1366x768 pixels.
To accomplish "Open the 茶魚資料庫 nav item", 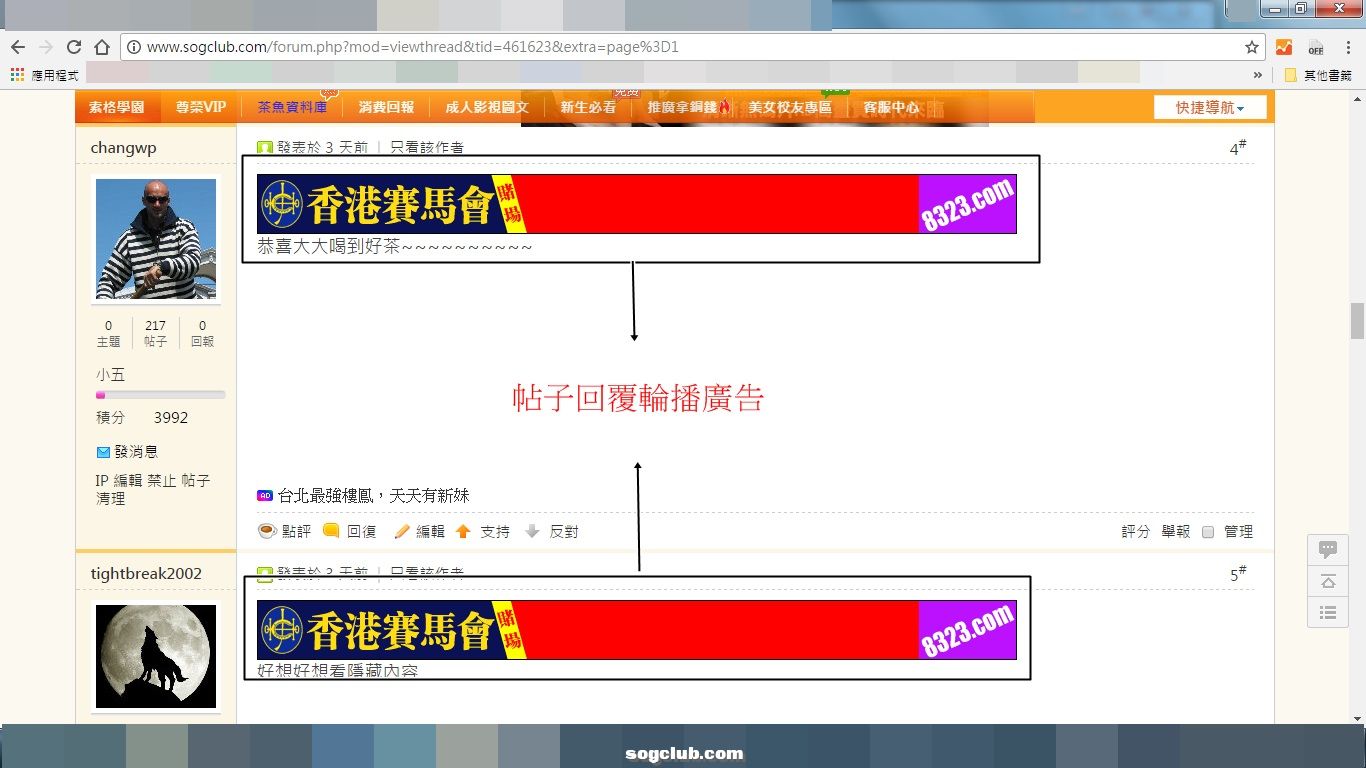I will pos(292,107).
